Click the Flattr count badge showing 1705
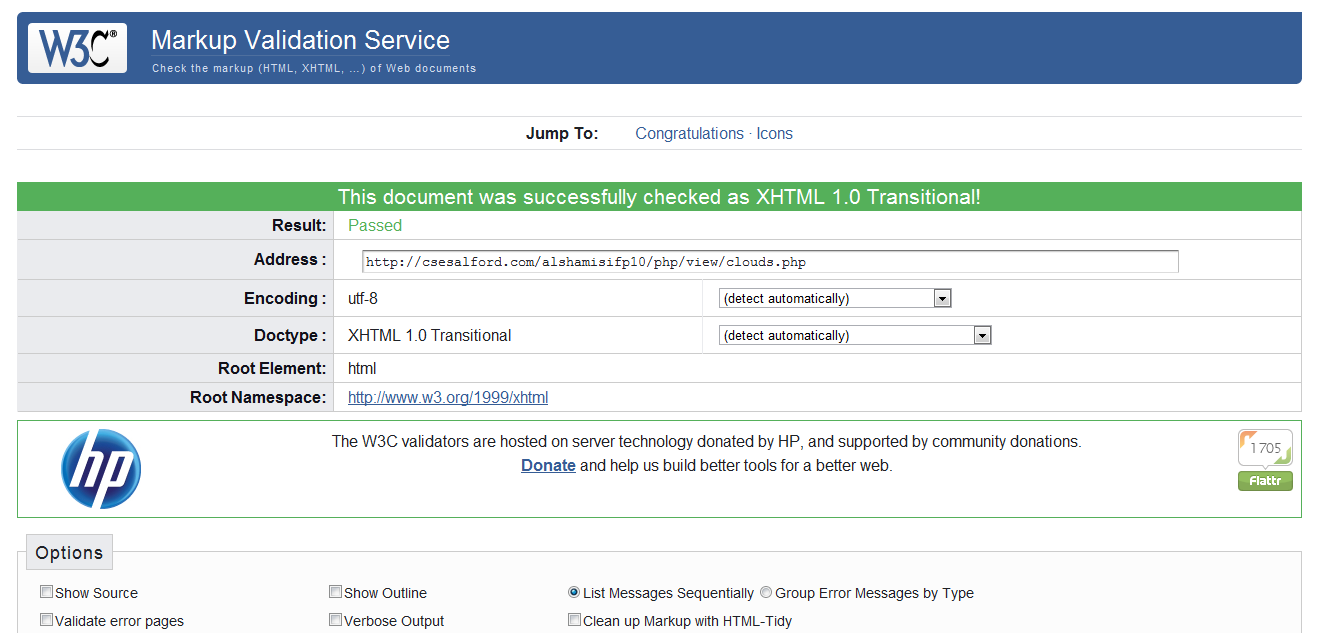1321x633 pixels. click(x=1265, y=448)
